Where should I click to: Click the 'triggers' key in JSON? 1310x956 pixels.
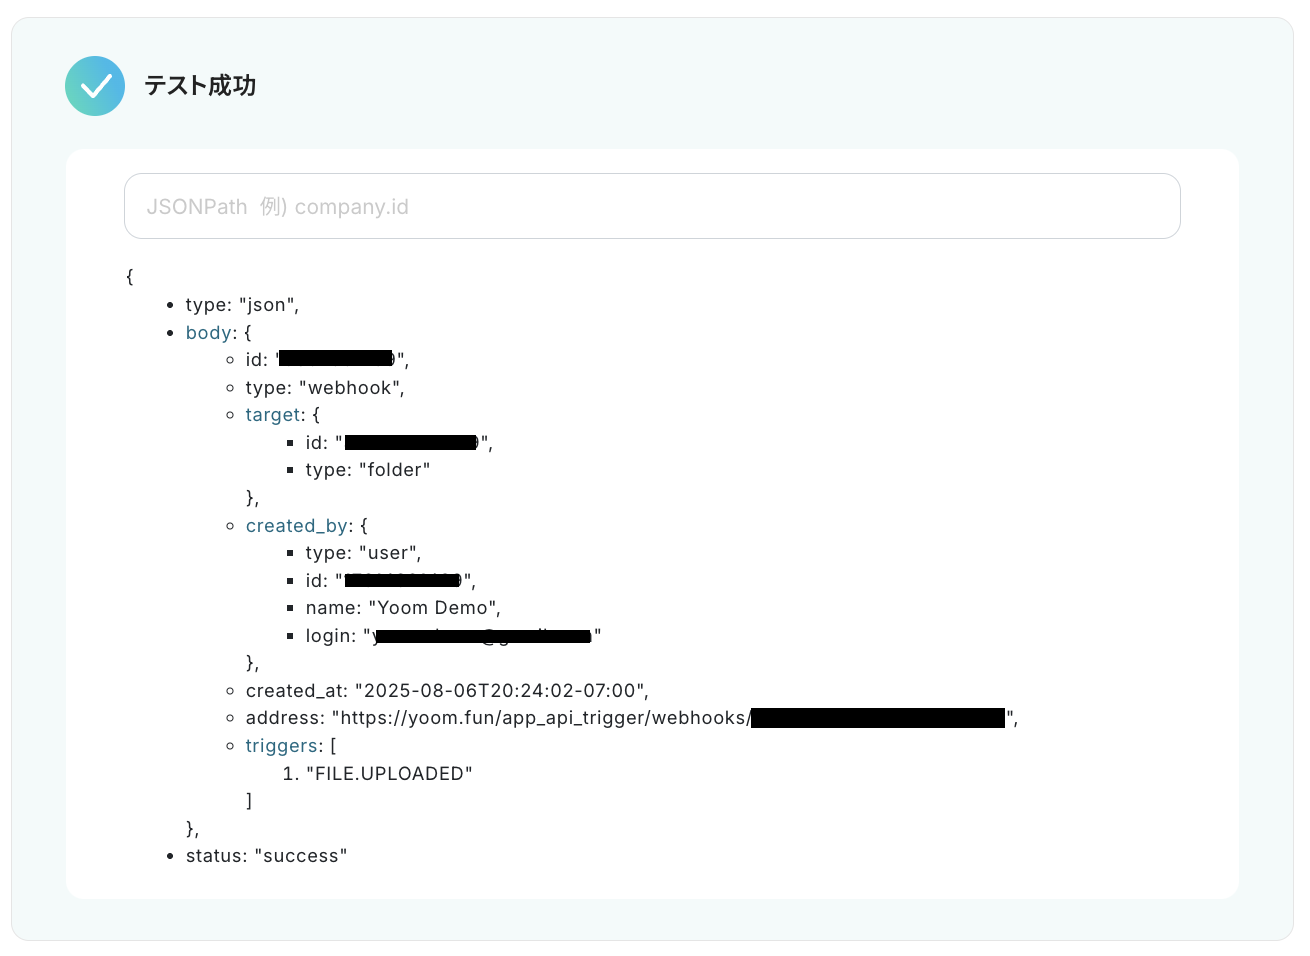point(282,746)
